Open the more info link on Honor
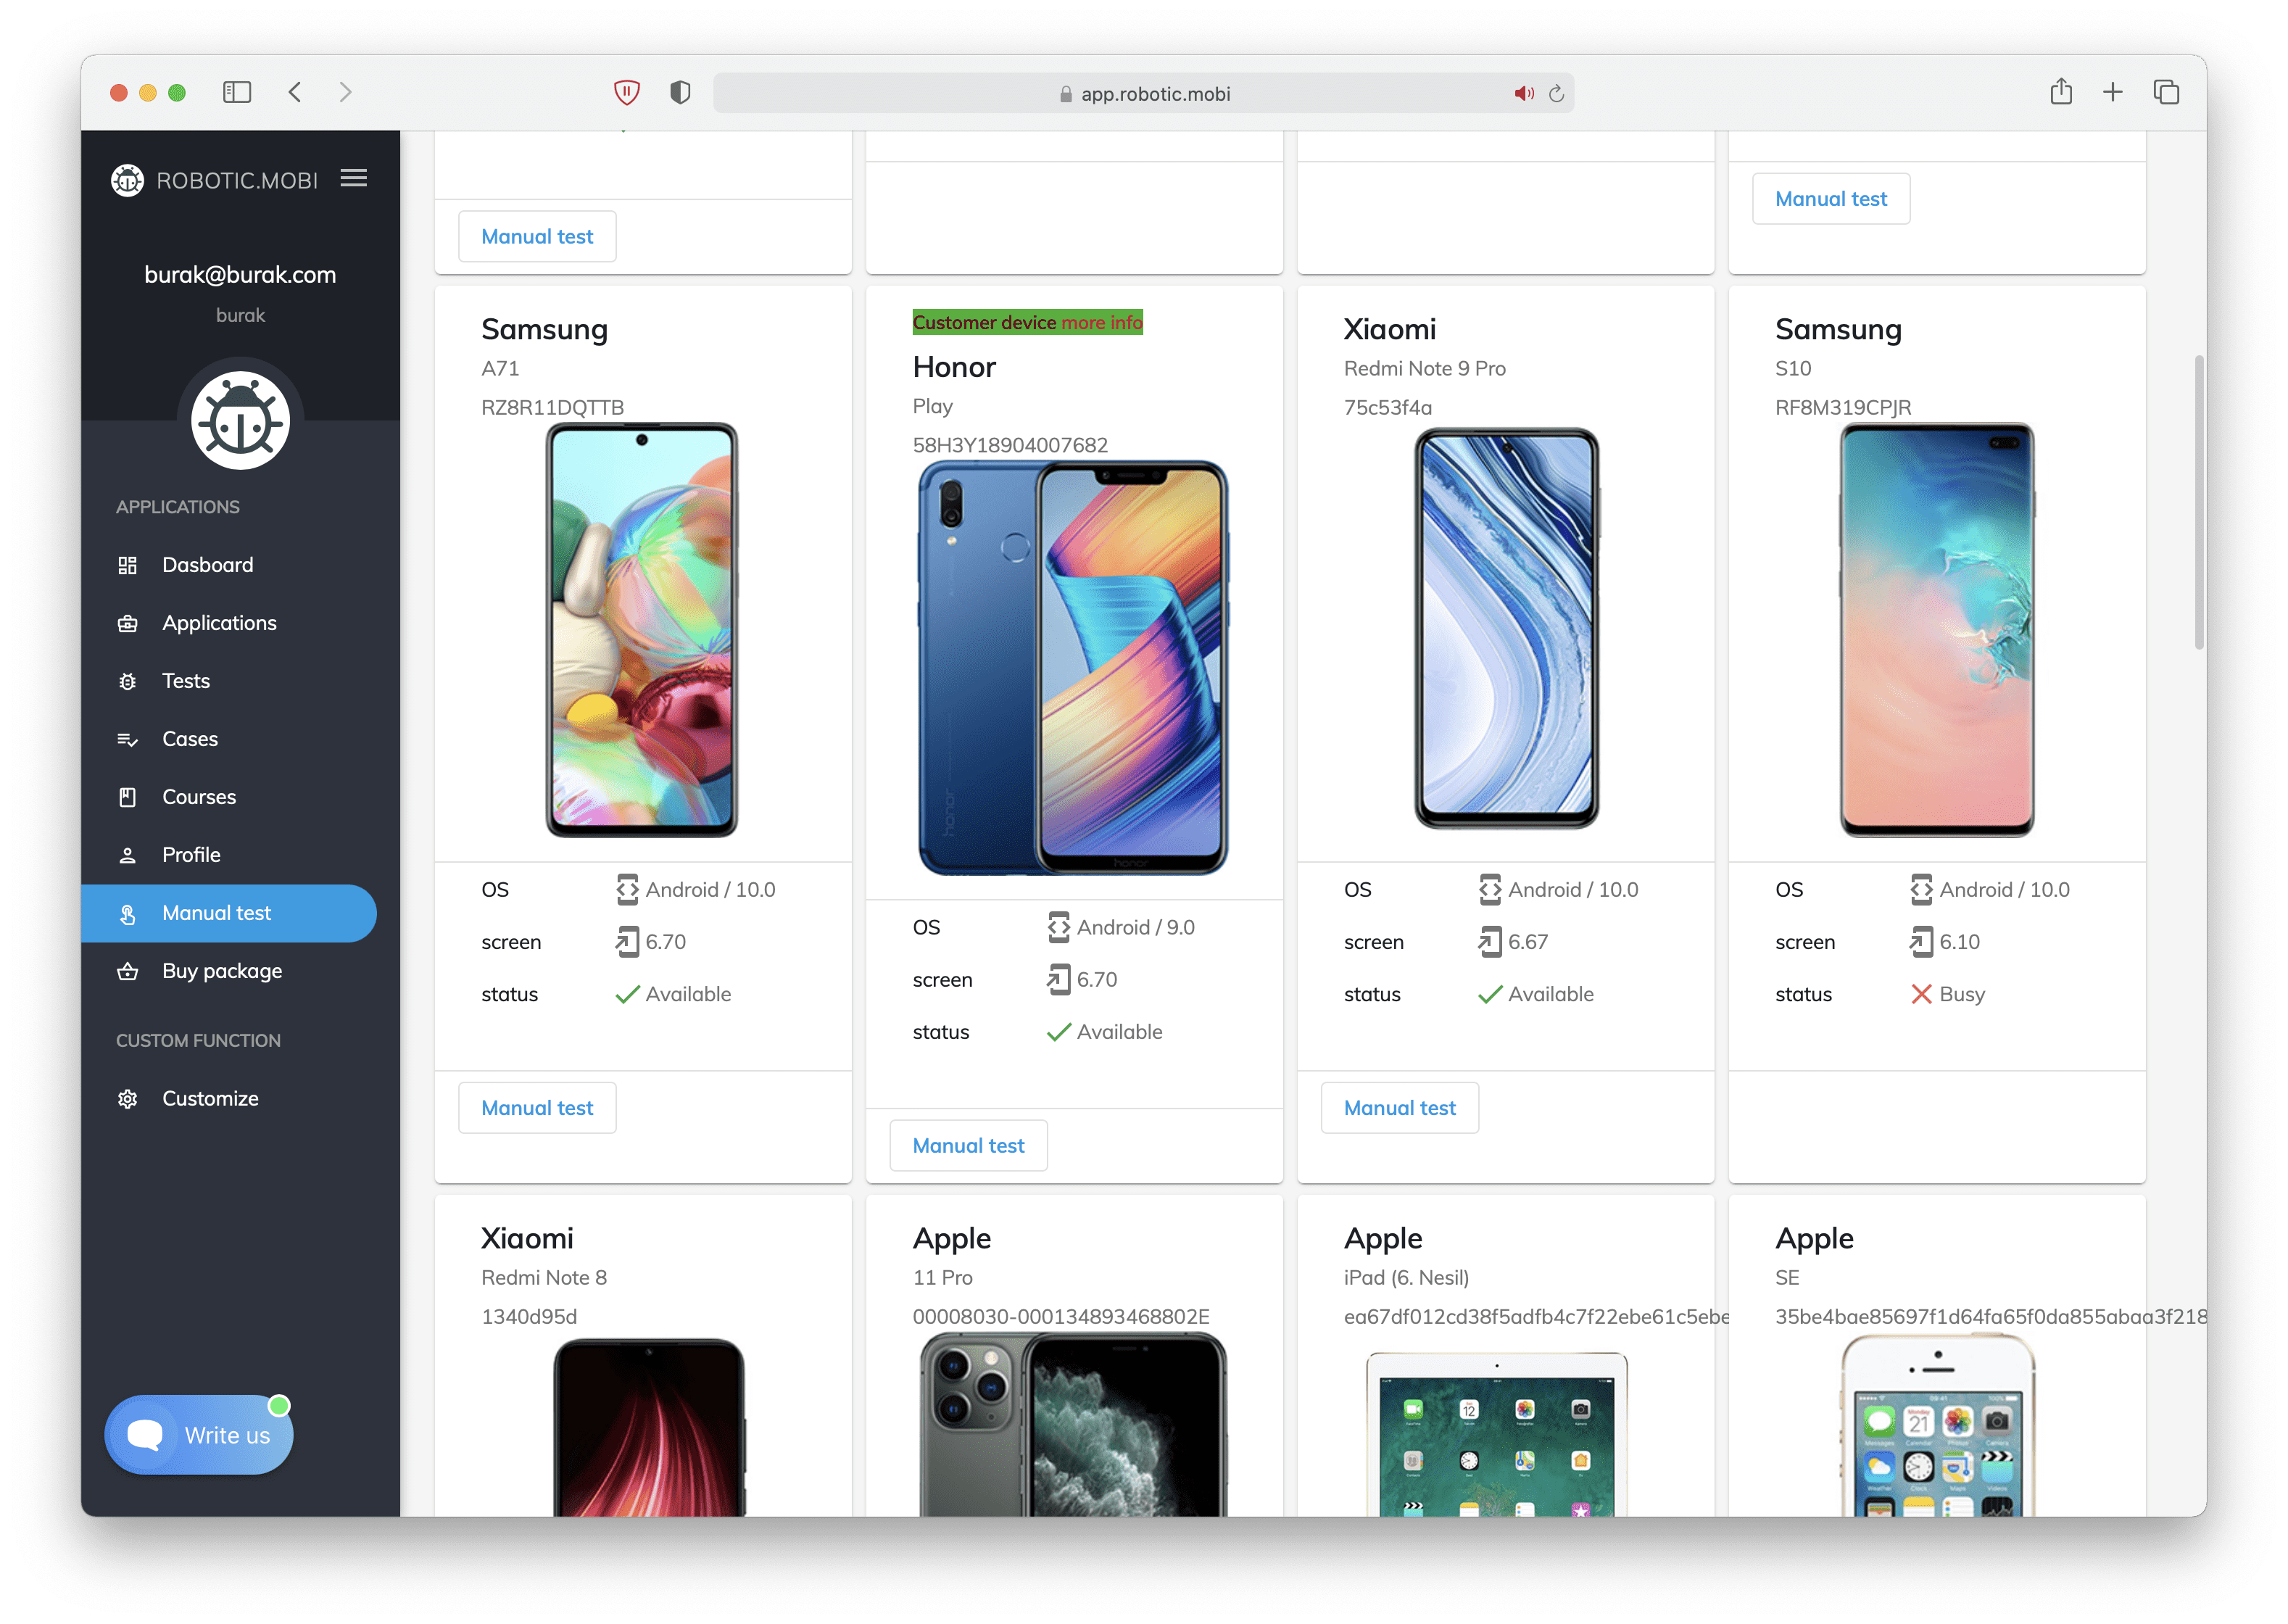 (1101, 322)
